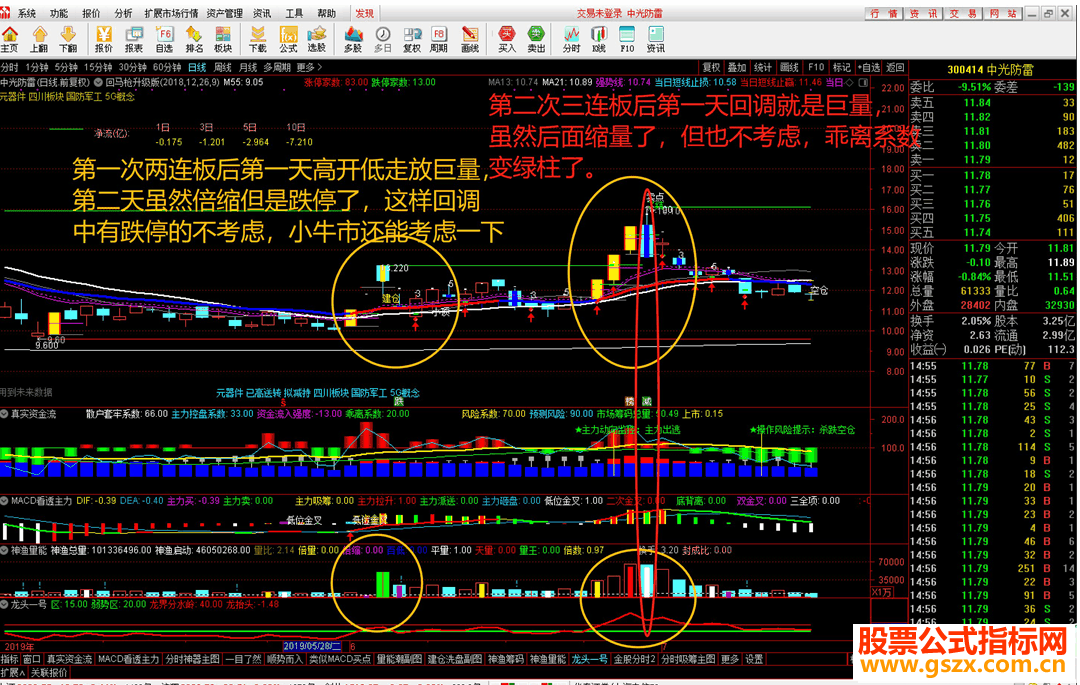Open the 资讯 news toolbar icon

click(656, 39)
